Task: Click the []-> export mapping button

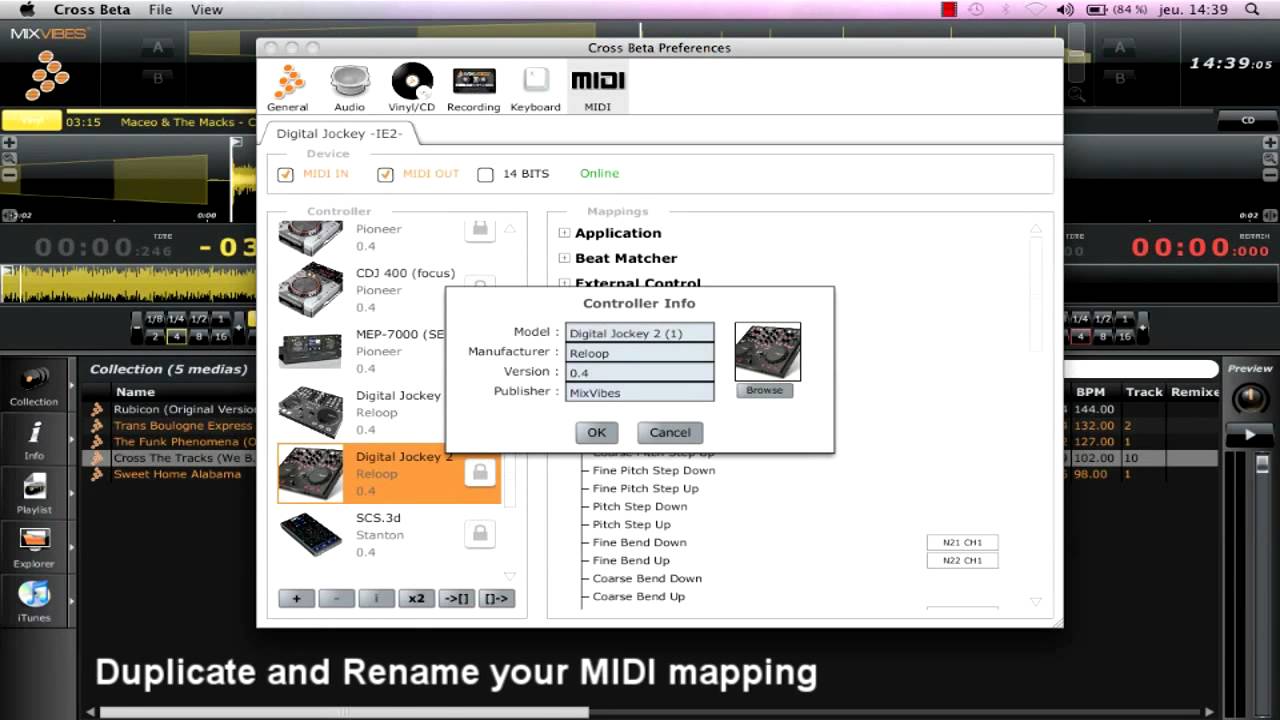Action: point(496,598)
